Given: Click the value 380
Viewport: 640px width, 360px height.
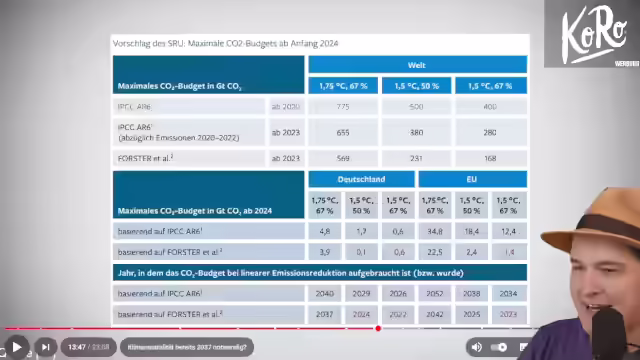Looking at the screenshot, I should point(416,132).
